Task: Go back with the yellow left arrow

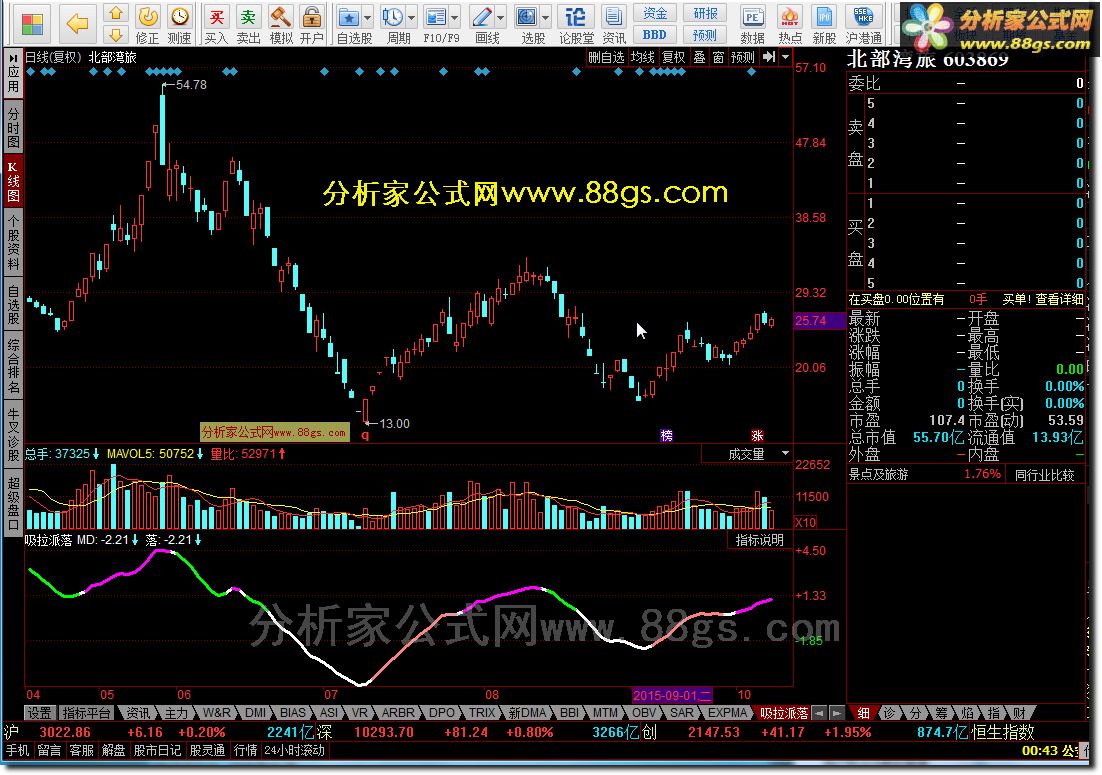Action: pyautogui.click(x=77, y=24)
